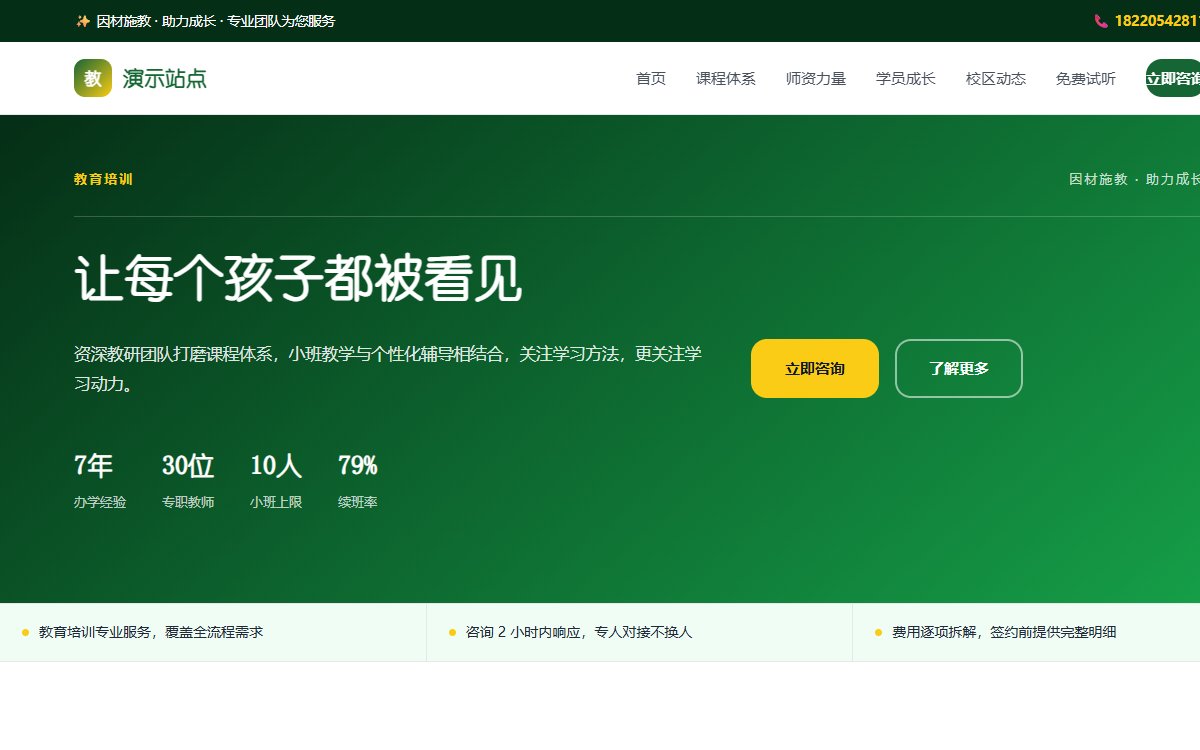Select 学员成长 in the nav bar

coord(906,79)
